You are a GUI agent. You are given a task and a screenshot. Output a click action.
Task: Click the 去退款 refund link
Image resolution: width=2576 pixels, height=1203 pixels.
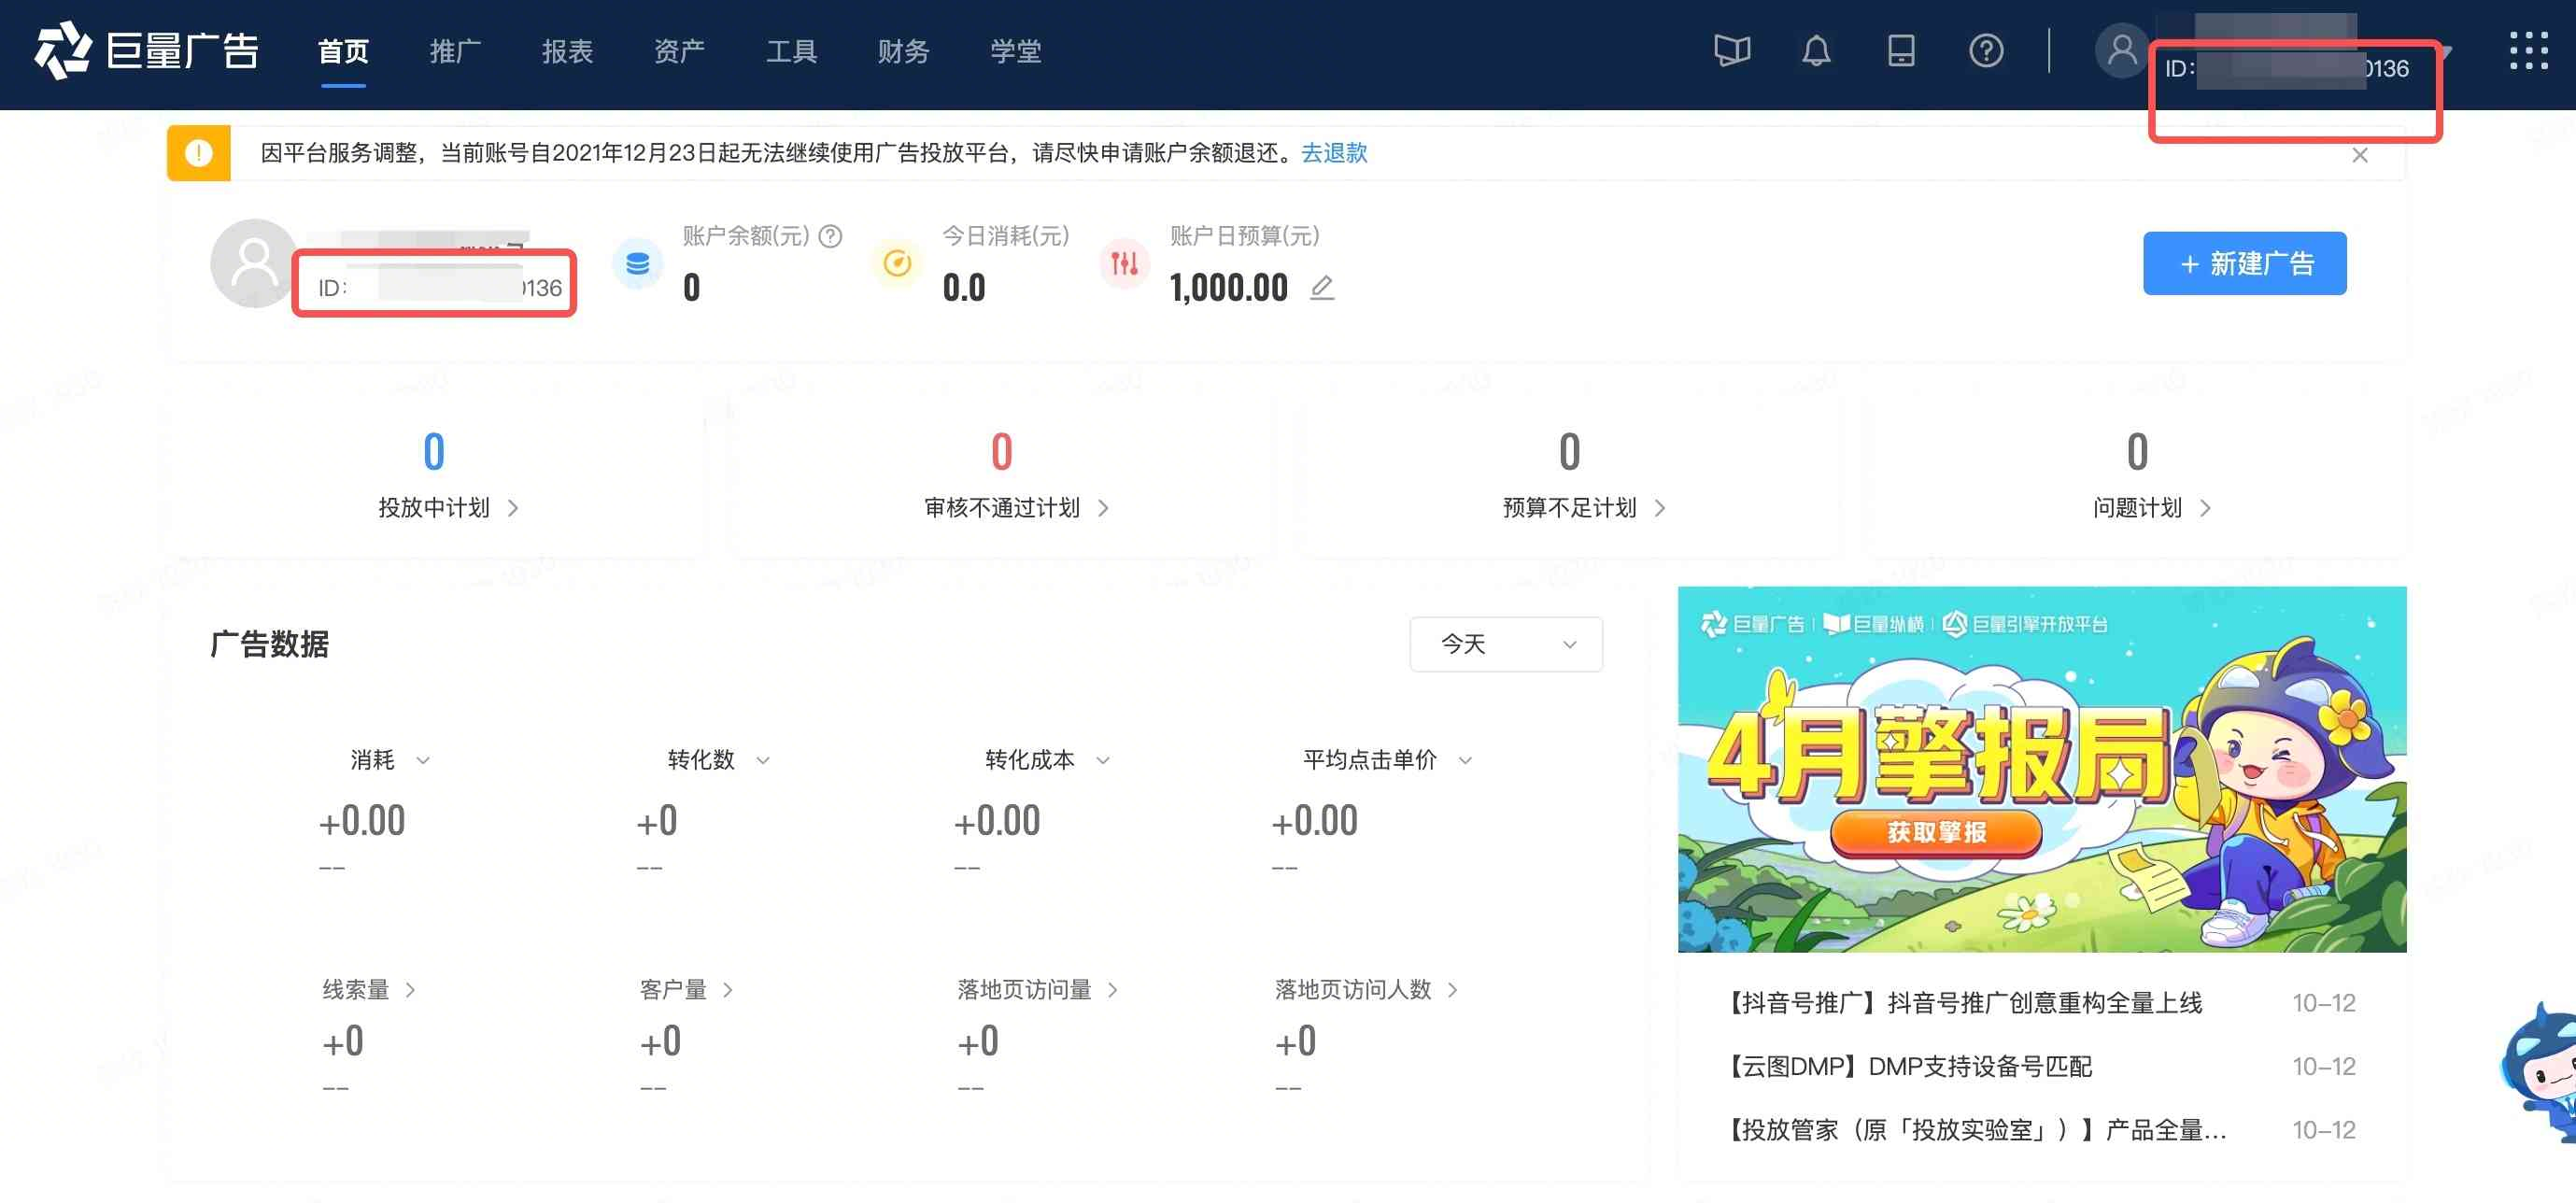1333,153
